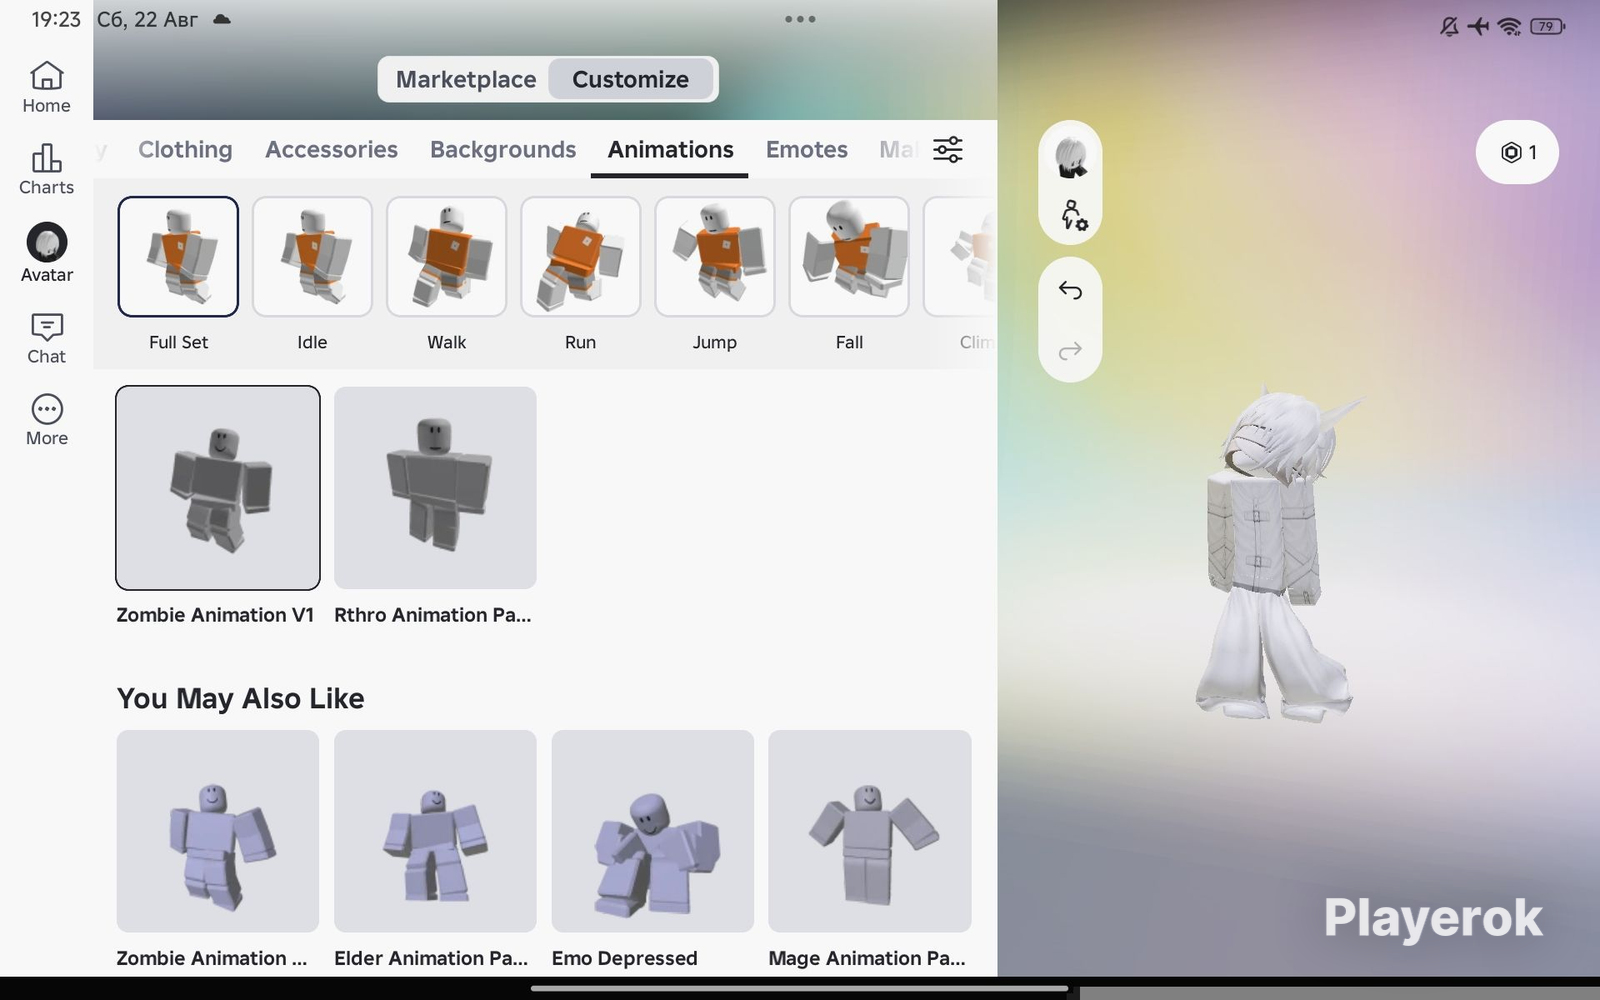Image resolution: width=1600 pixels, height=1000 pixels.
Task: Open avatar body settings icon
Action: pos(1073,214)
